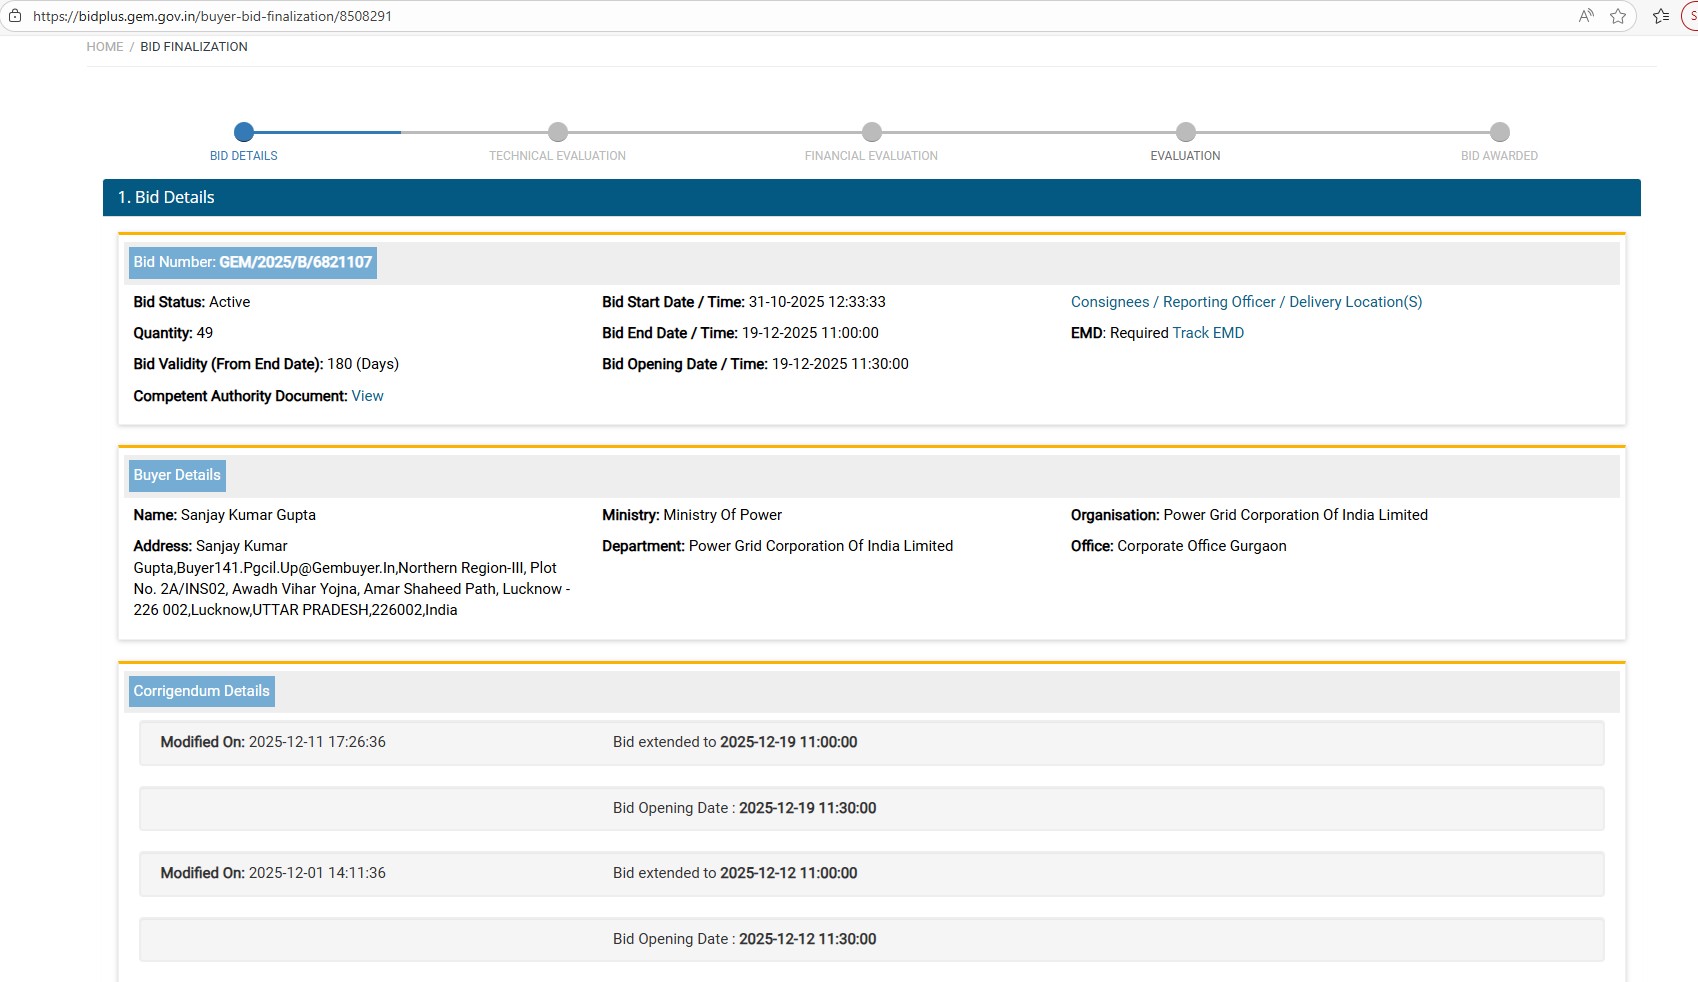View the Competent Authority Document
This screenshot has height=982, width=1698.
click(367, 396)
